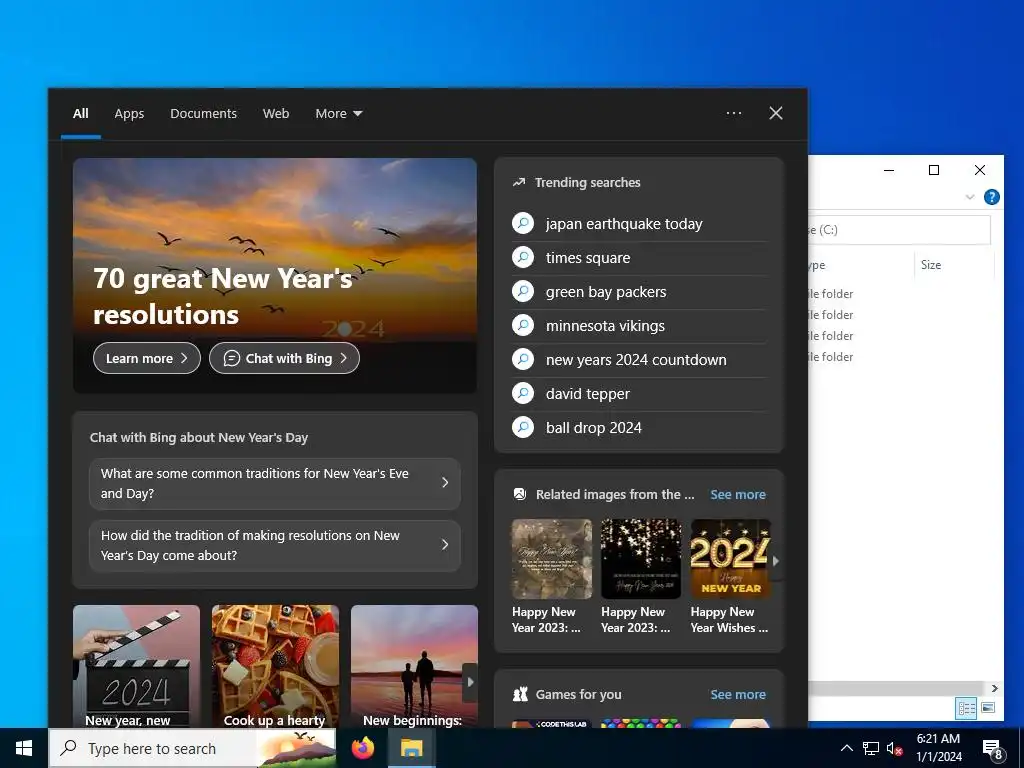Click the Learn more button
This screenshot has width=1024, height=768.
147,358
